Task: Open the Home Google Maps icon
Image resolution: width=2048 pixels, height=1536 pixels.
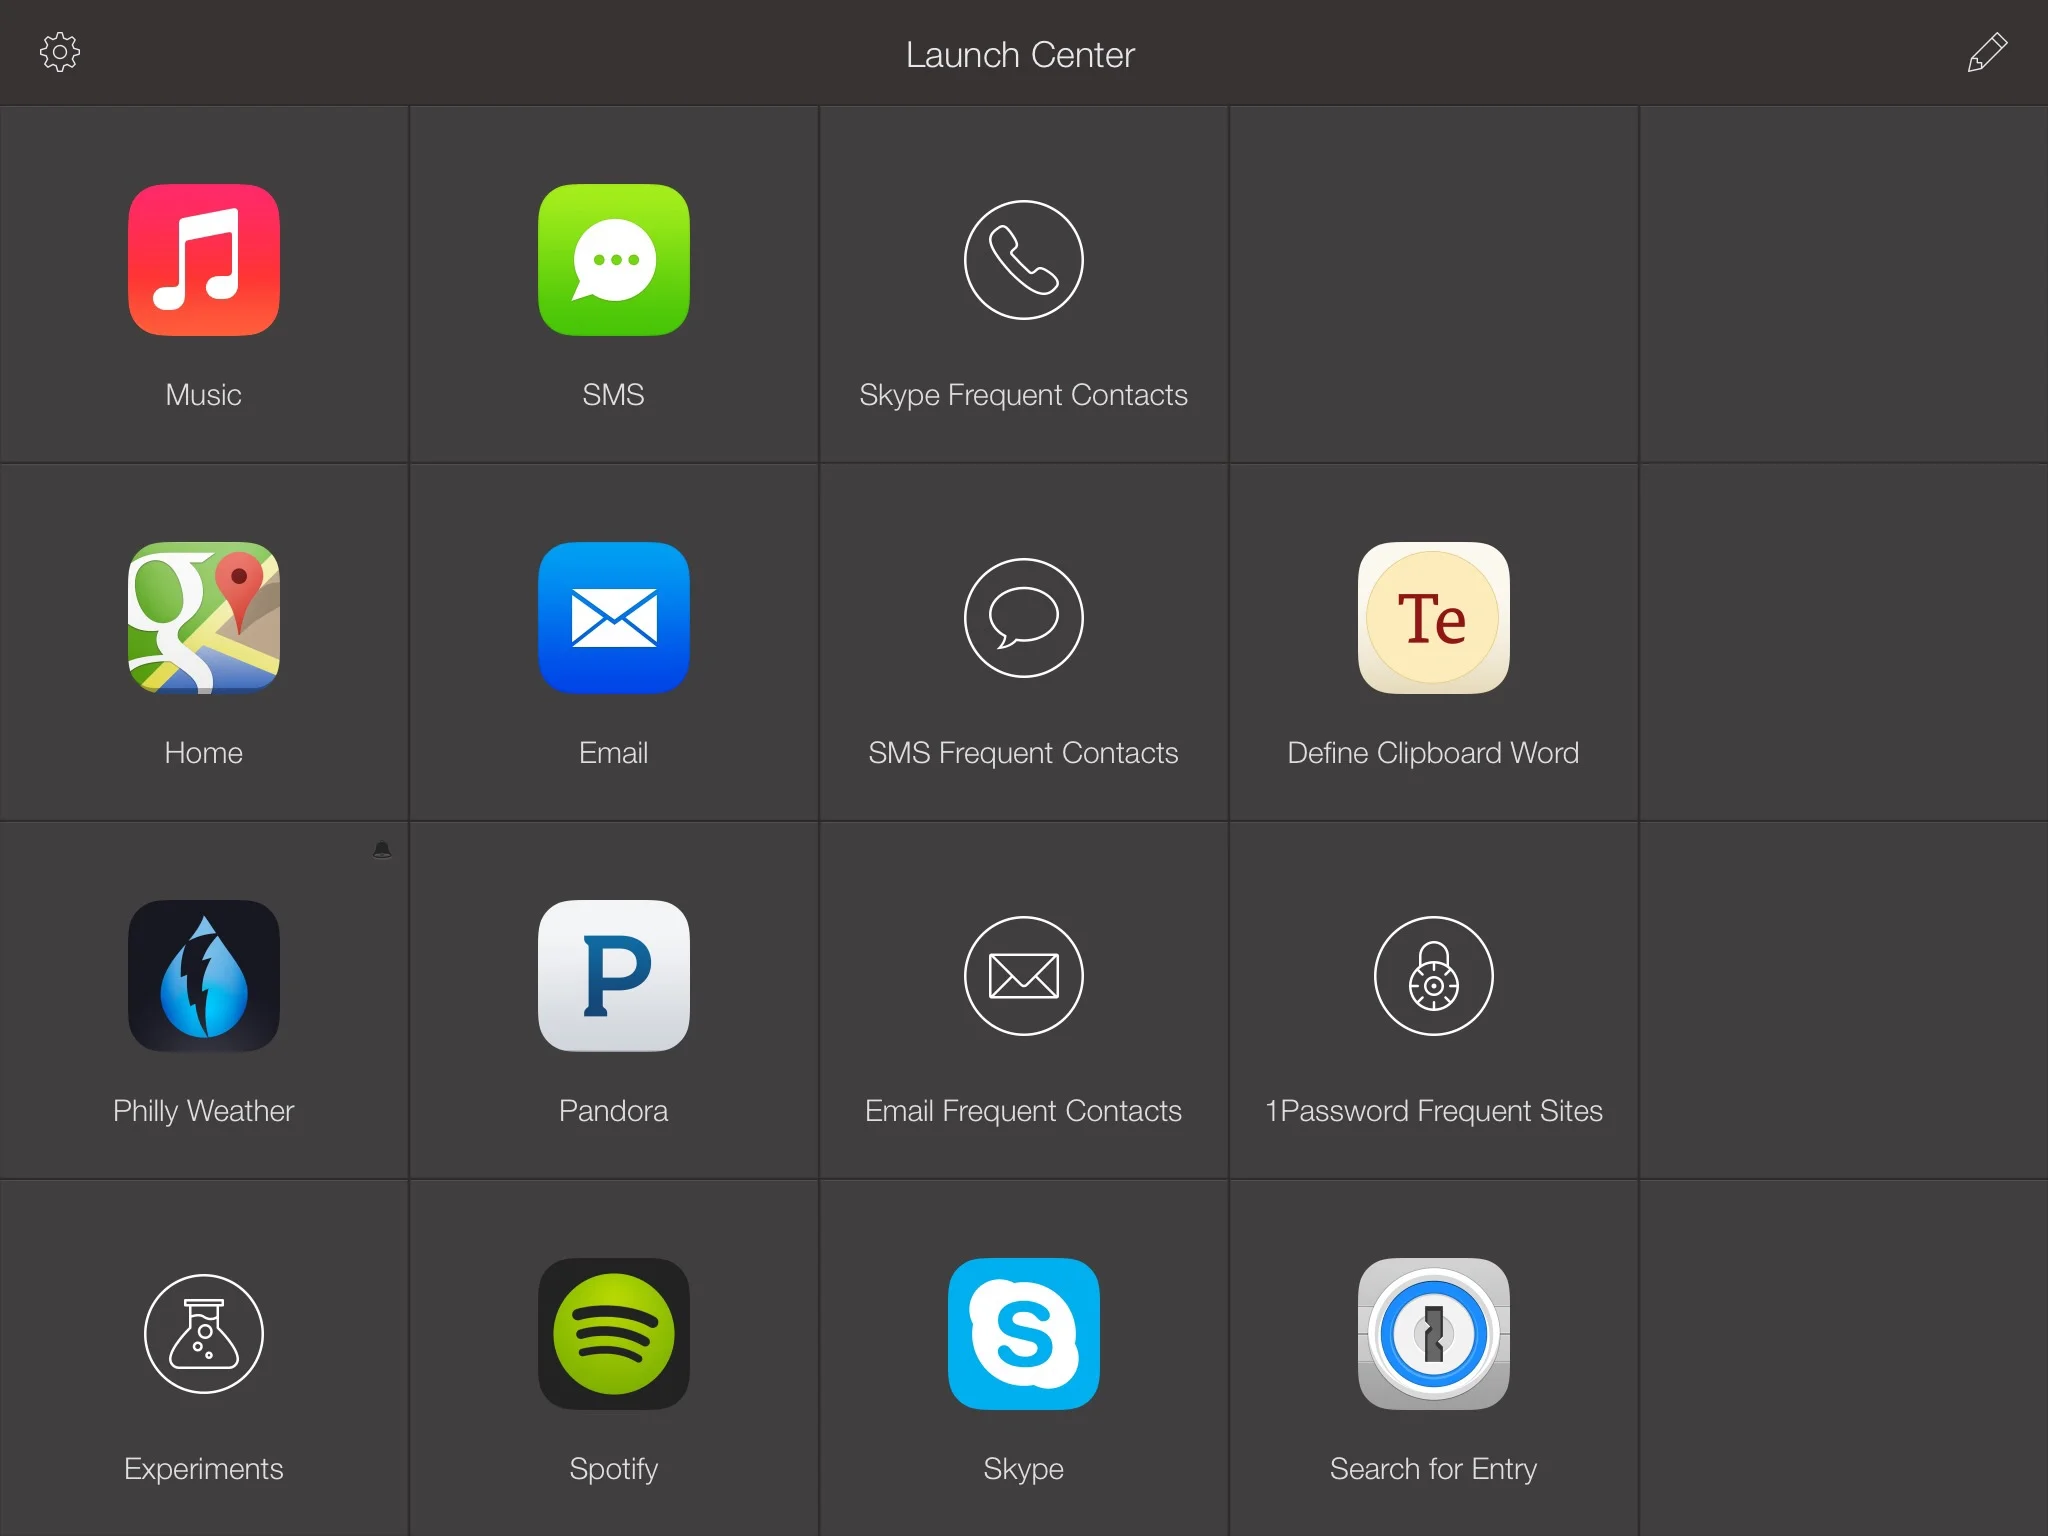Action: click(x=204, y=618)
